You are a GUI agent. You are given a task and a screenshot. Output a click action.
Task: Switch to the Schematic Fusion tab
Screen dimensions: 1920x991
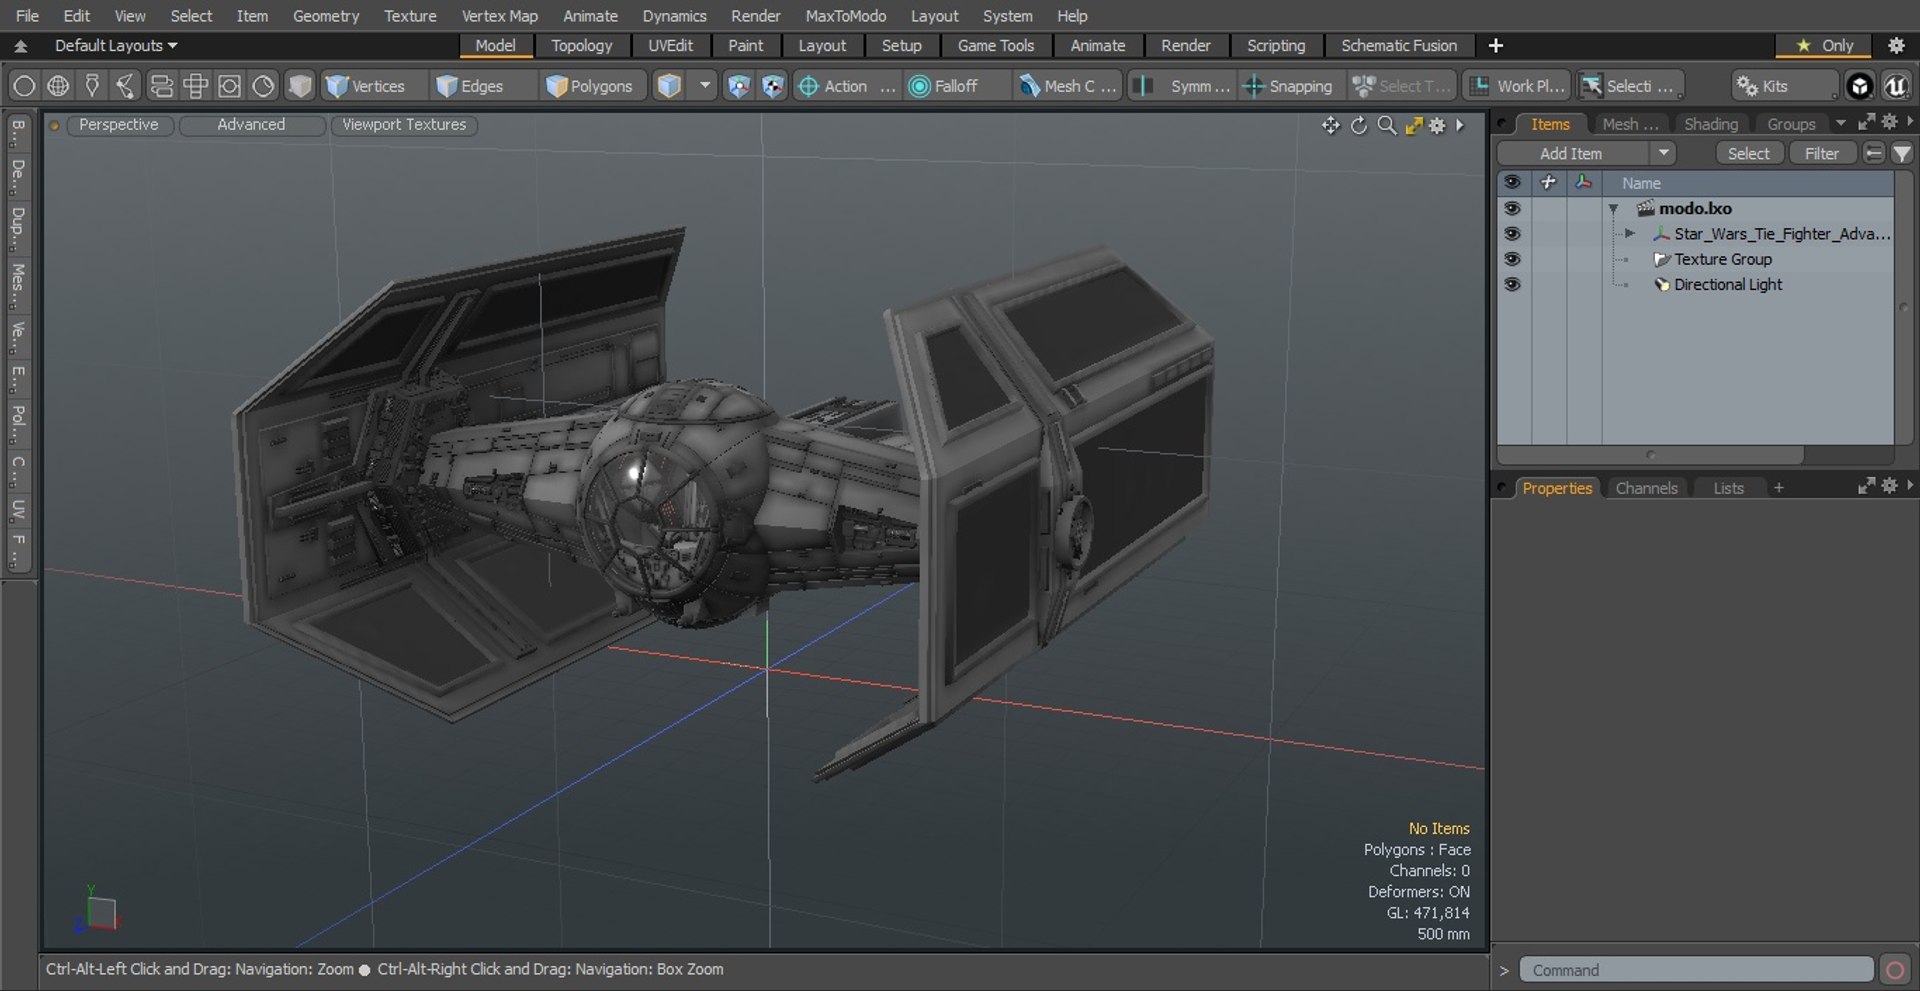1398,46
